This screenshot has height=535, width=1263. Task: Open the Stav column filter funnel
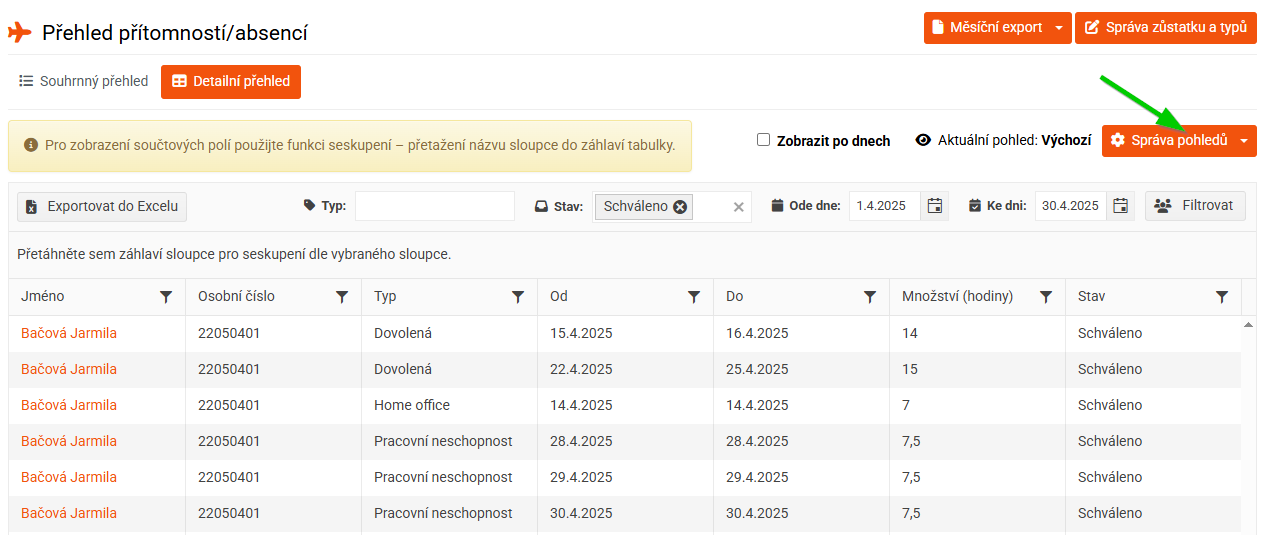[1222, 297]
